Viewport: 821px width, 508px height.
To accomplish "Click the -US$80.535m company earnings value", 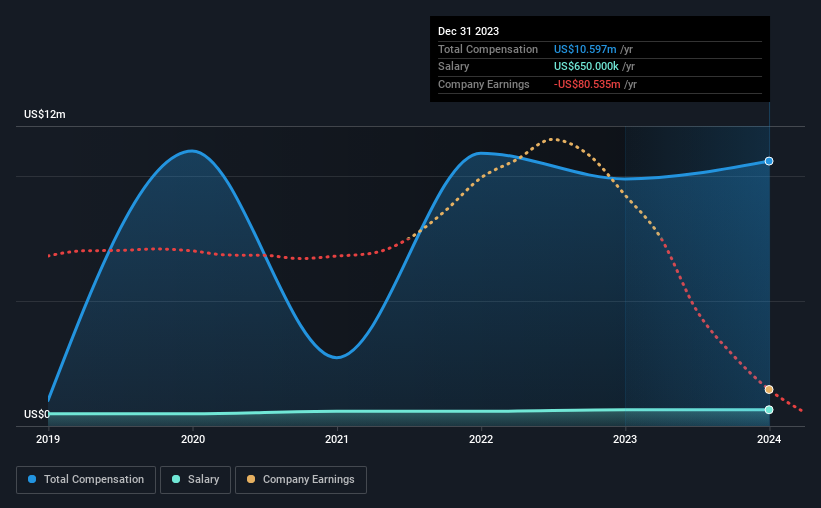I will [x=587, y=84].
